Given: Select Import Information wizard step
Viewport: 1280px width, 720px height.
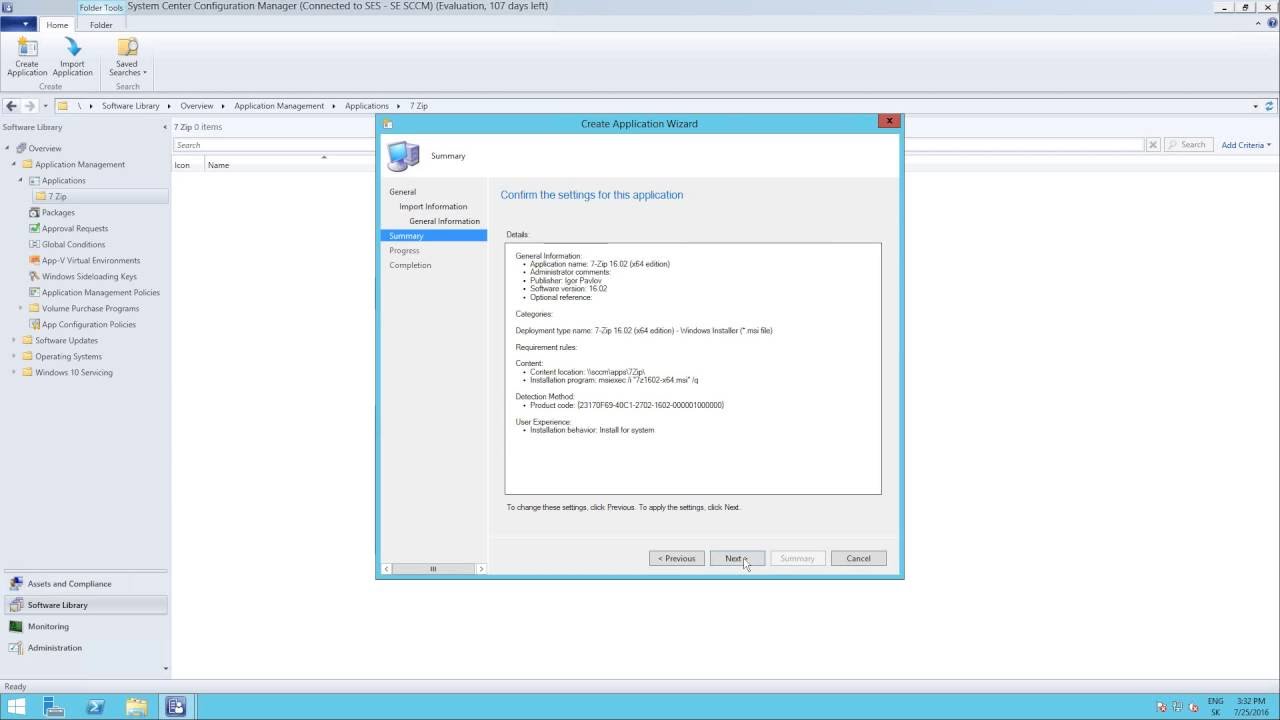Looking at the screenshot, I should 433,206.
